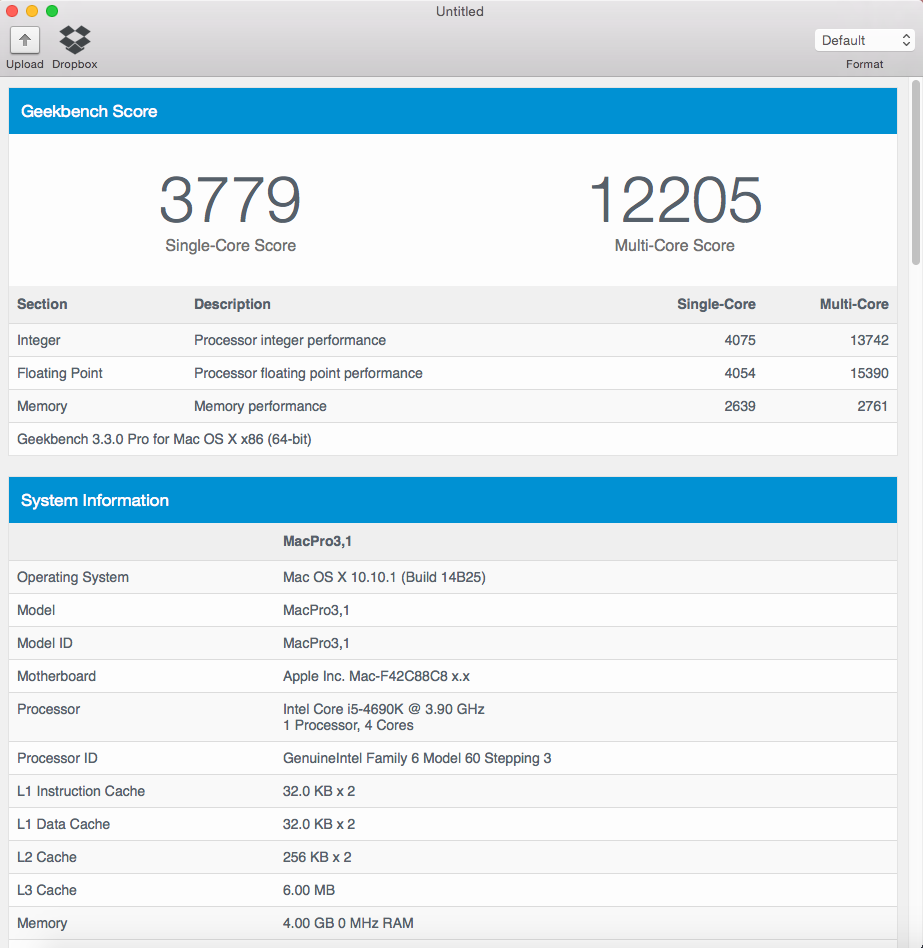
Task: Minimize the Untitled window
Action: pos(32,11)
